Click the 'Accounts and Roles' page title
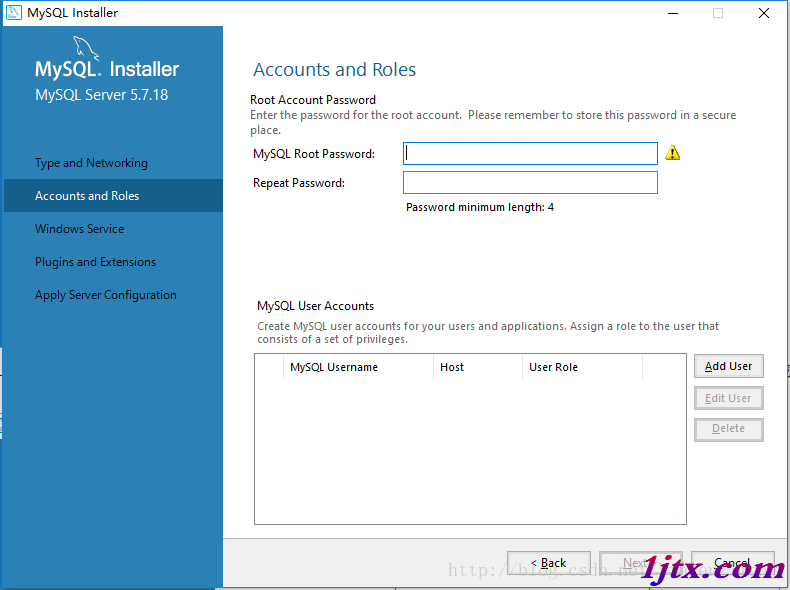The height and width of the screenshot is (590, 790). tap(335, 70)
